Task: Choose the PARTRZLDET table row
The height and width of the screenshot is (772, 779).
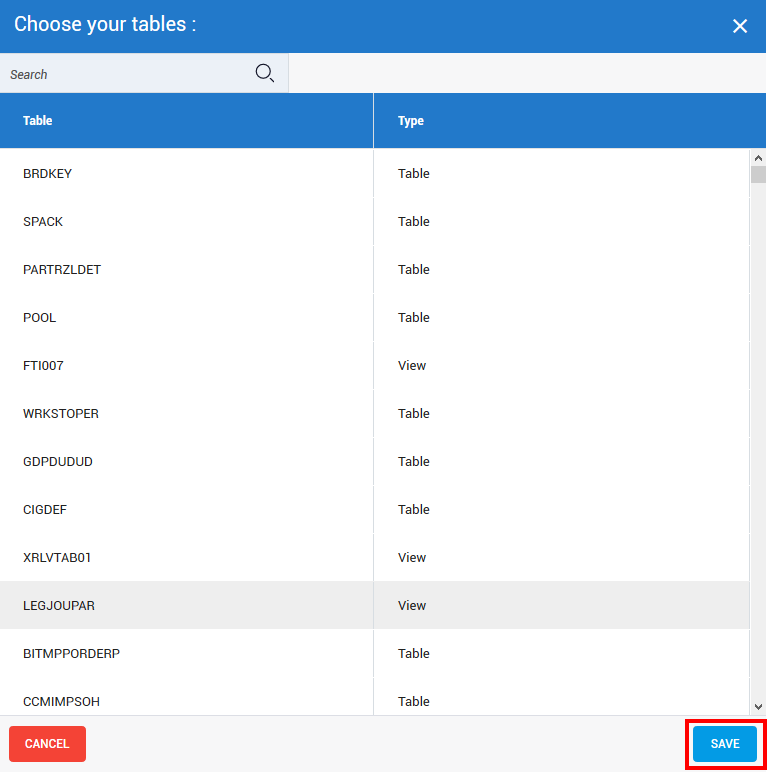Action: [62, 270]
